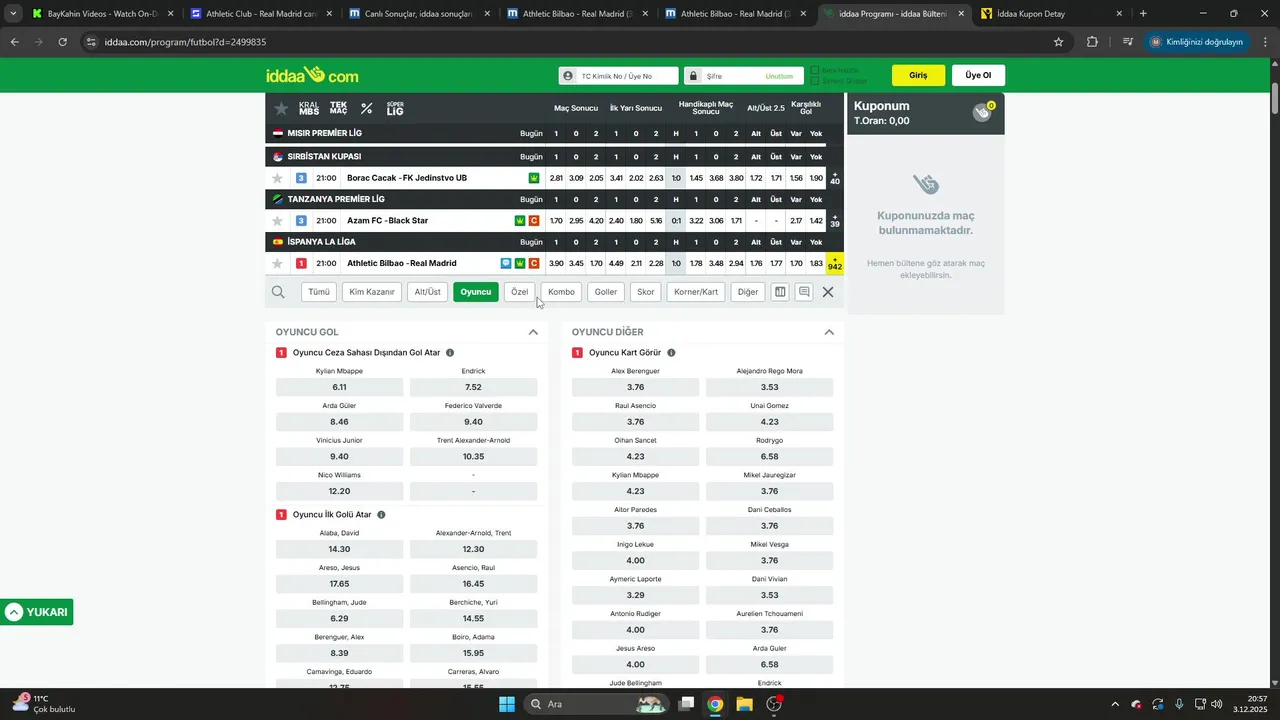Close the market filter panel with X

828,292
